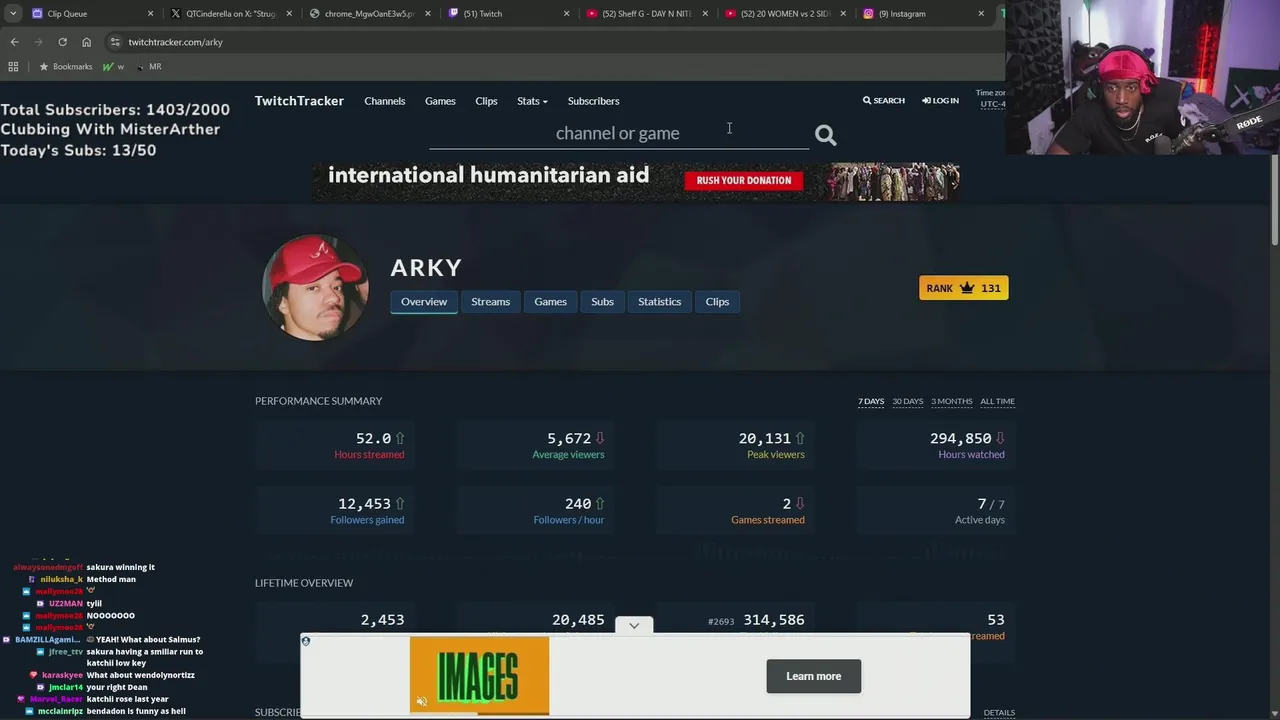This screenshot has height=720, width=1280.
Task: Select the Subs profile tab
Action: point(602,301)
